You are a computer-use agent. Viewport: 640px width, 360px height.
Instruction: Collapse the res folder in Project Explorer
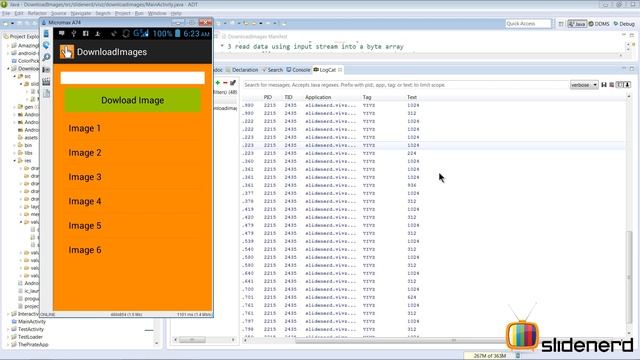14,161
